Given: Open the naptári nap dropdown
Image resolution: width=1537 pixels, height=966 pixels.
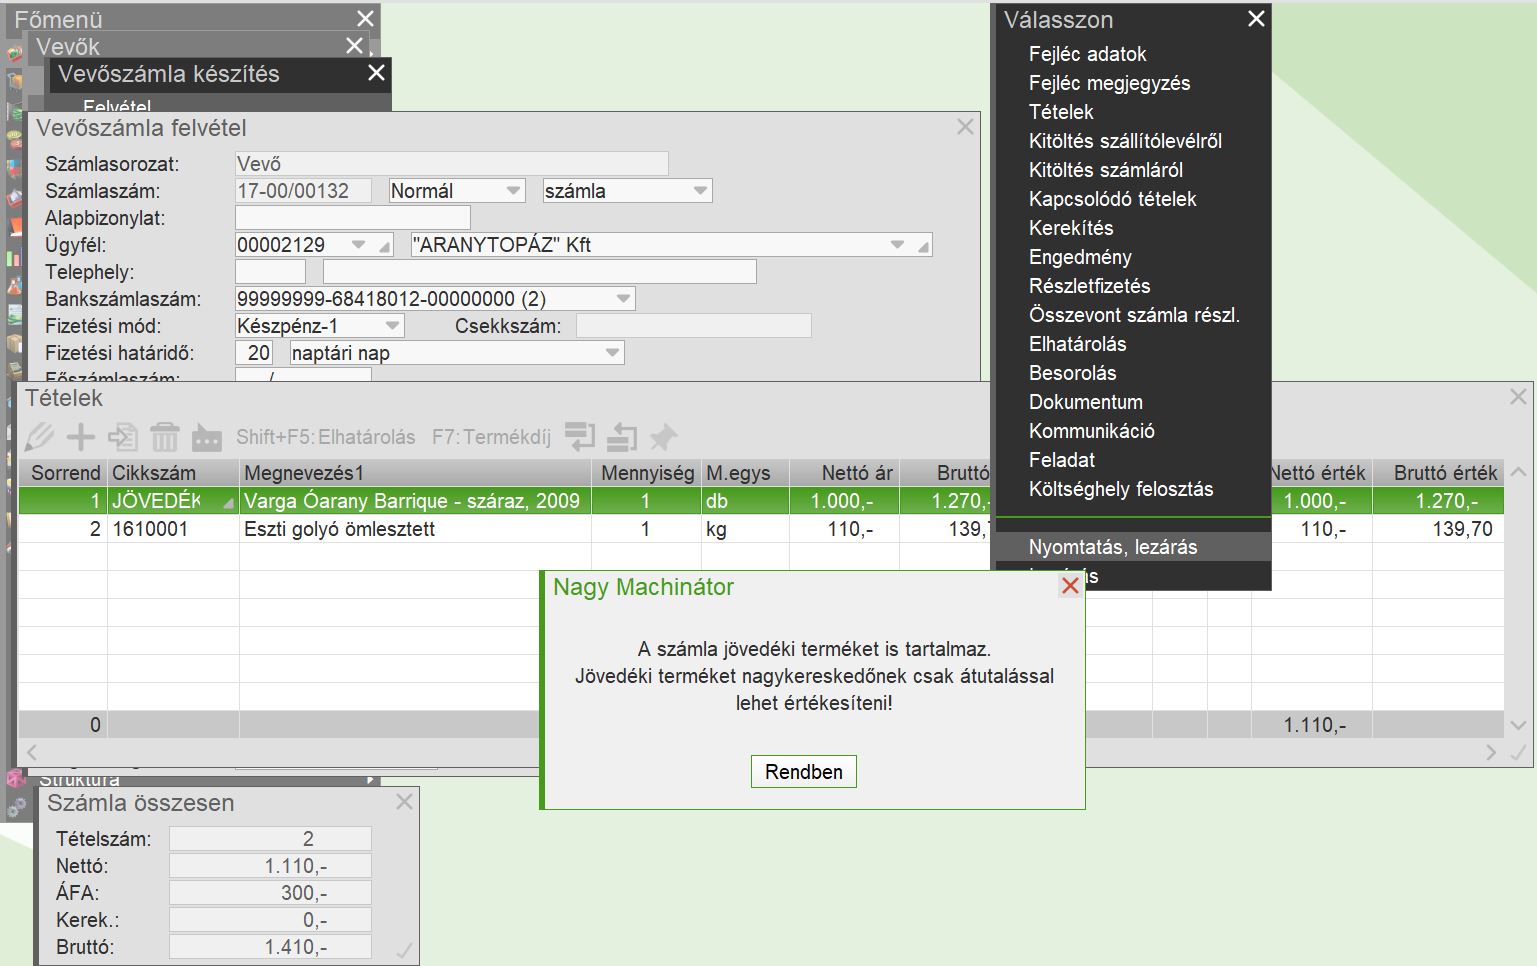Looking at the screenshot, I should coord(613,352).
